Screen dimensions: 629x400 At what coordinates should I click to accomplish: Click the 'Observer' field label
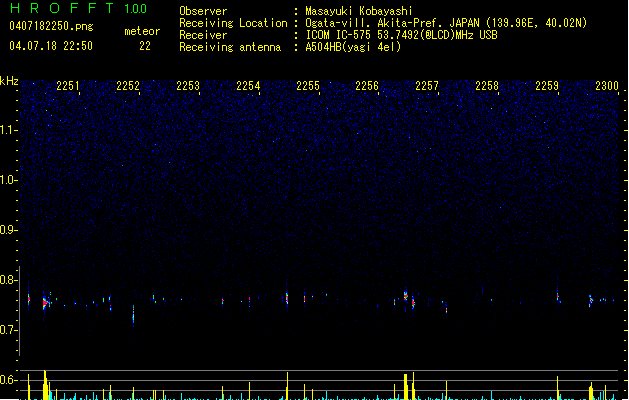pyautogui.click(x=203, y=11)
